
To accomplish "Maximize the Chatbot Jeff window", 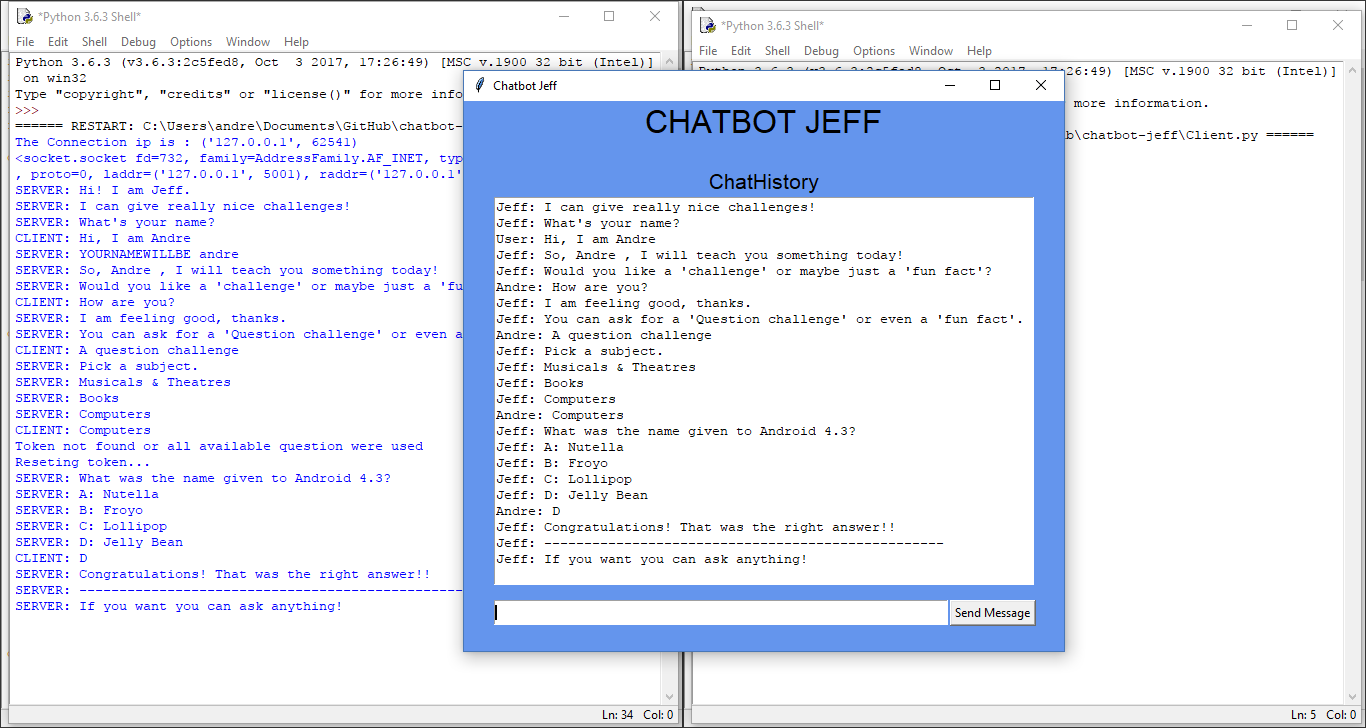I will click(995, 85).
